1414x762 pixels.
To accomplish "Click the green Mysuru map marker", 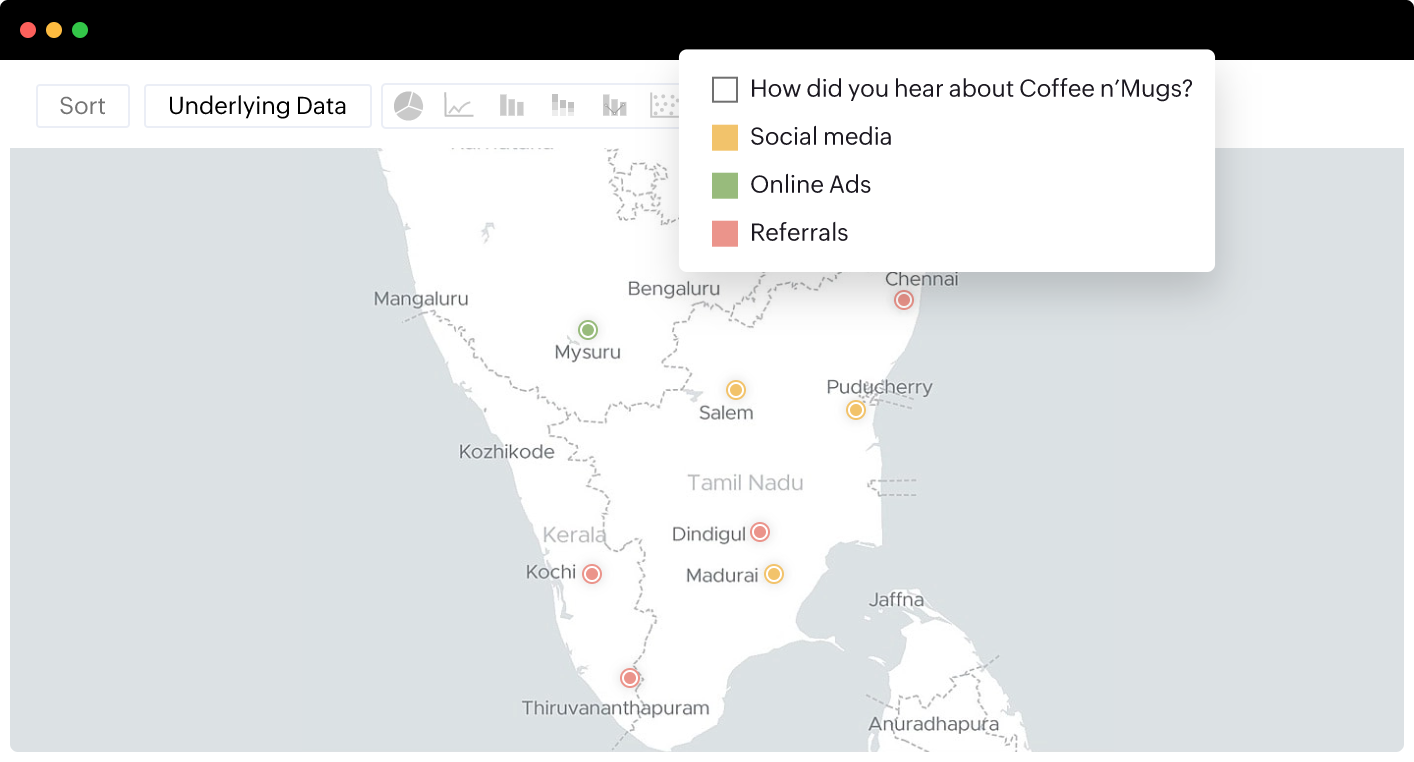I will coord(588,330).
